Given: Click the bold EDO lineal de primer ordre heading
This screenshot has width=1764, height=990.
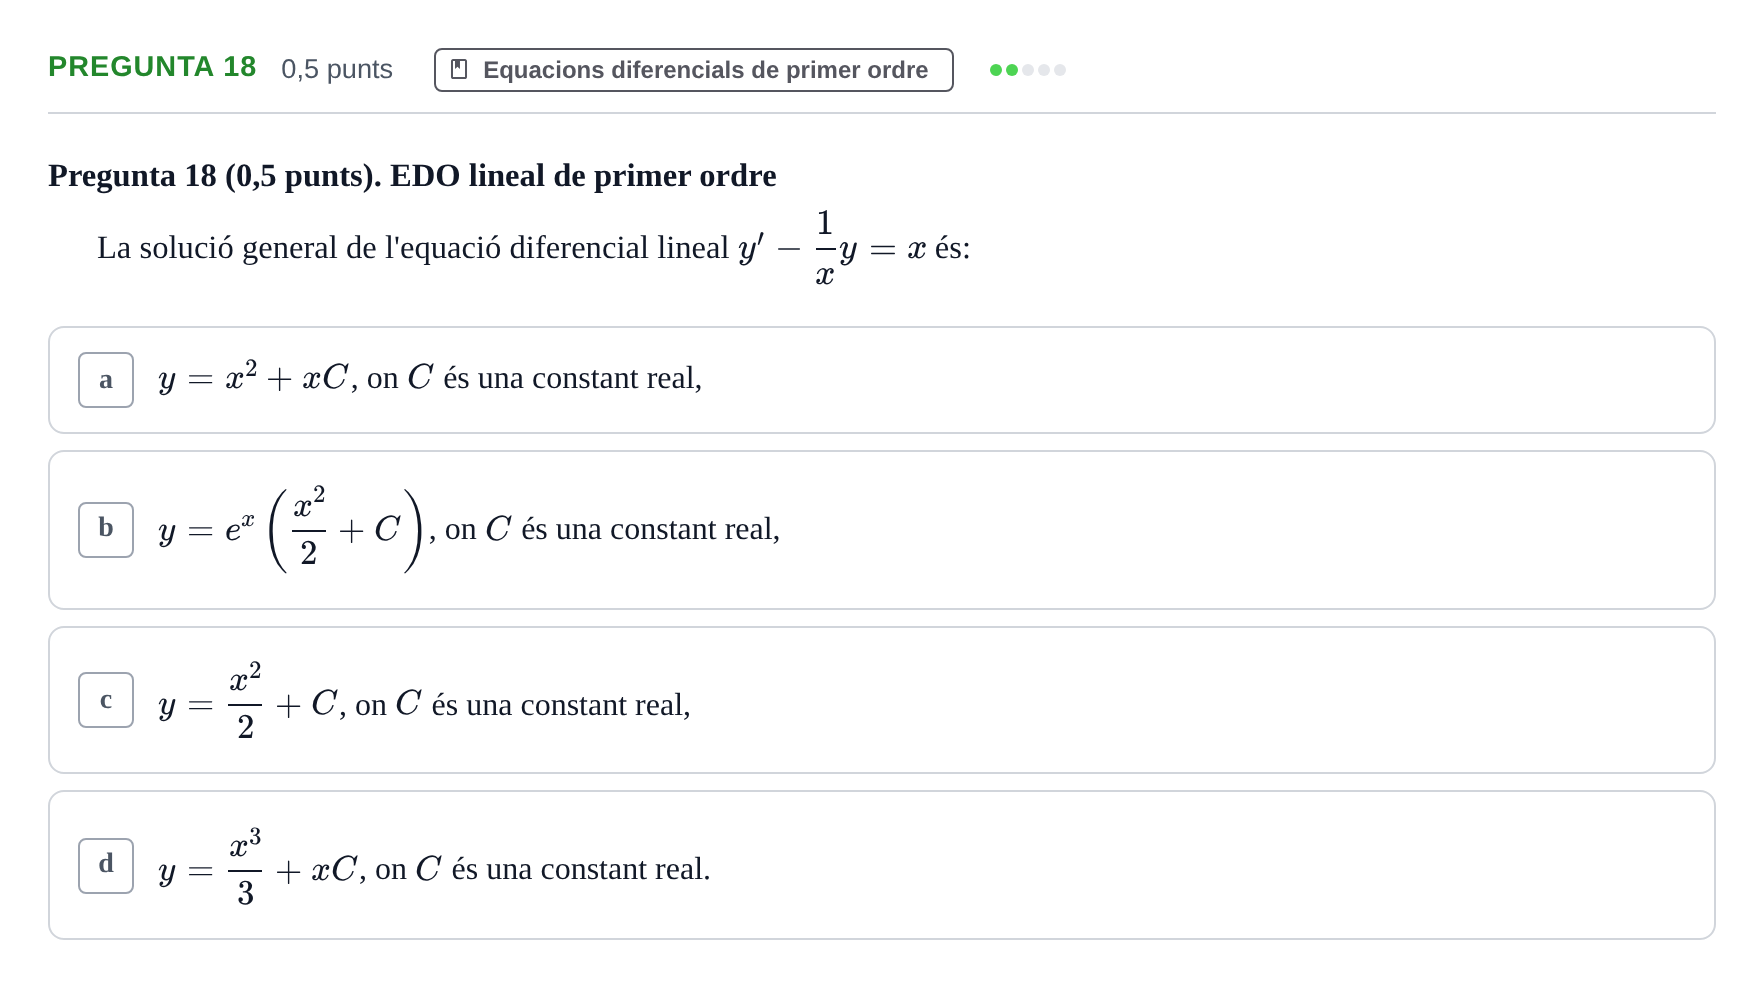Looking at the screenshot, I should (583, 176).
